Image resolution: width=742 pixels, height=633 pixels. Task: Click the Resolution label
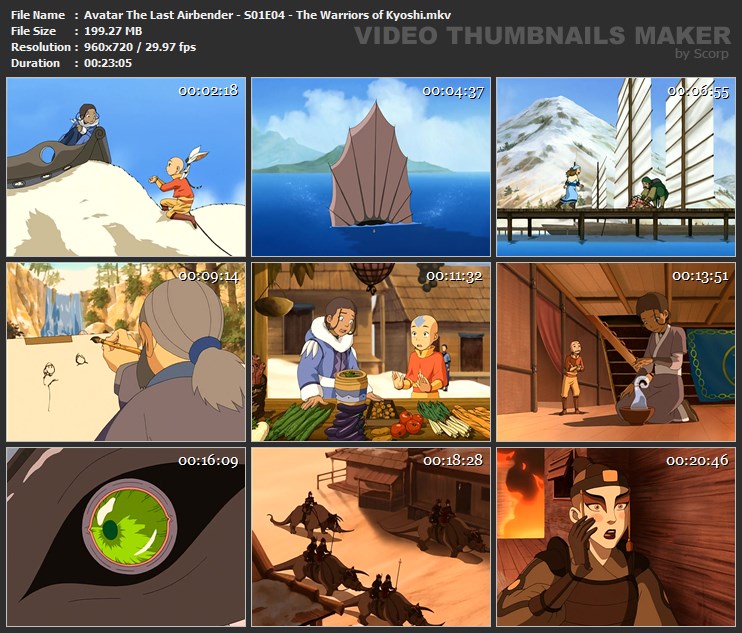tap(41, 47)
